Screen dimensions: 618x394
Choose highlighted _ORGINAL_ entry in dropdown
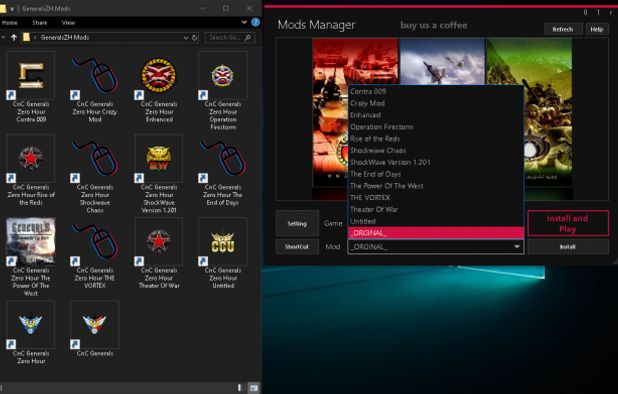(436, 233)
